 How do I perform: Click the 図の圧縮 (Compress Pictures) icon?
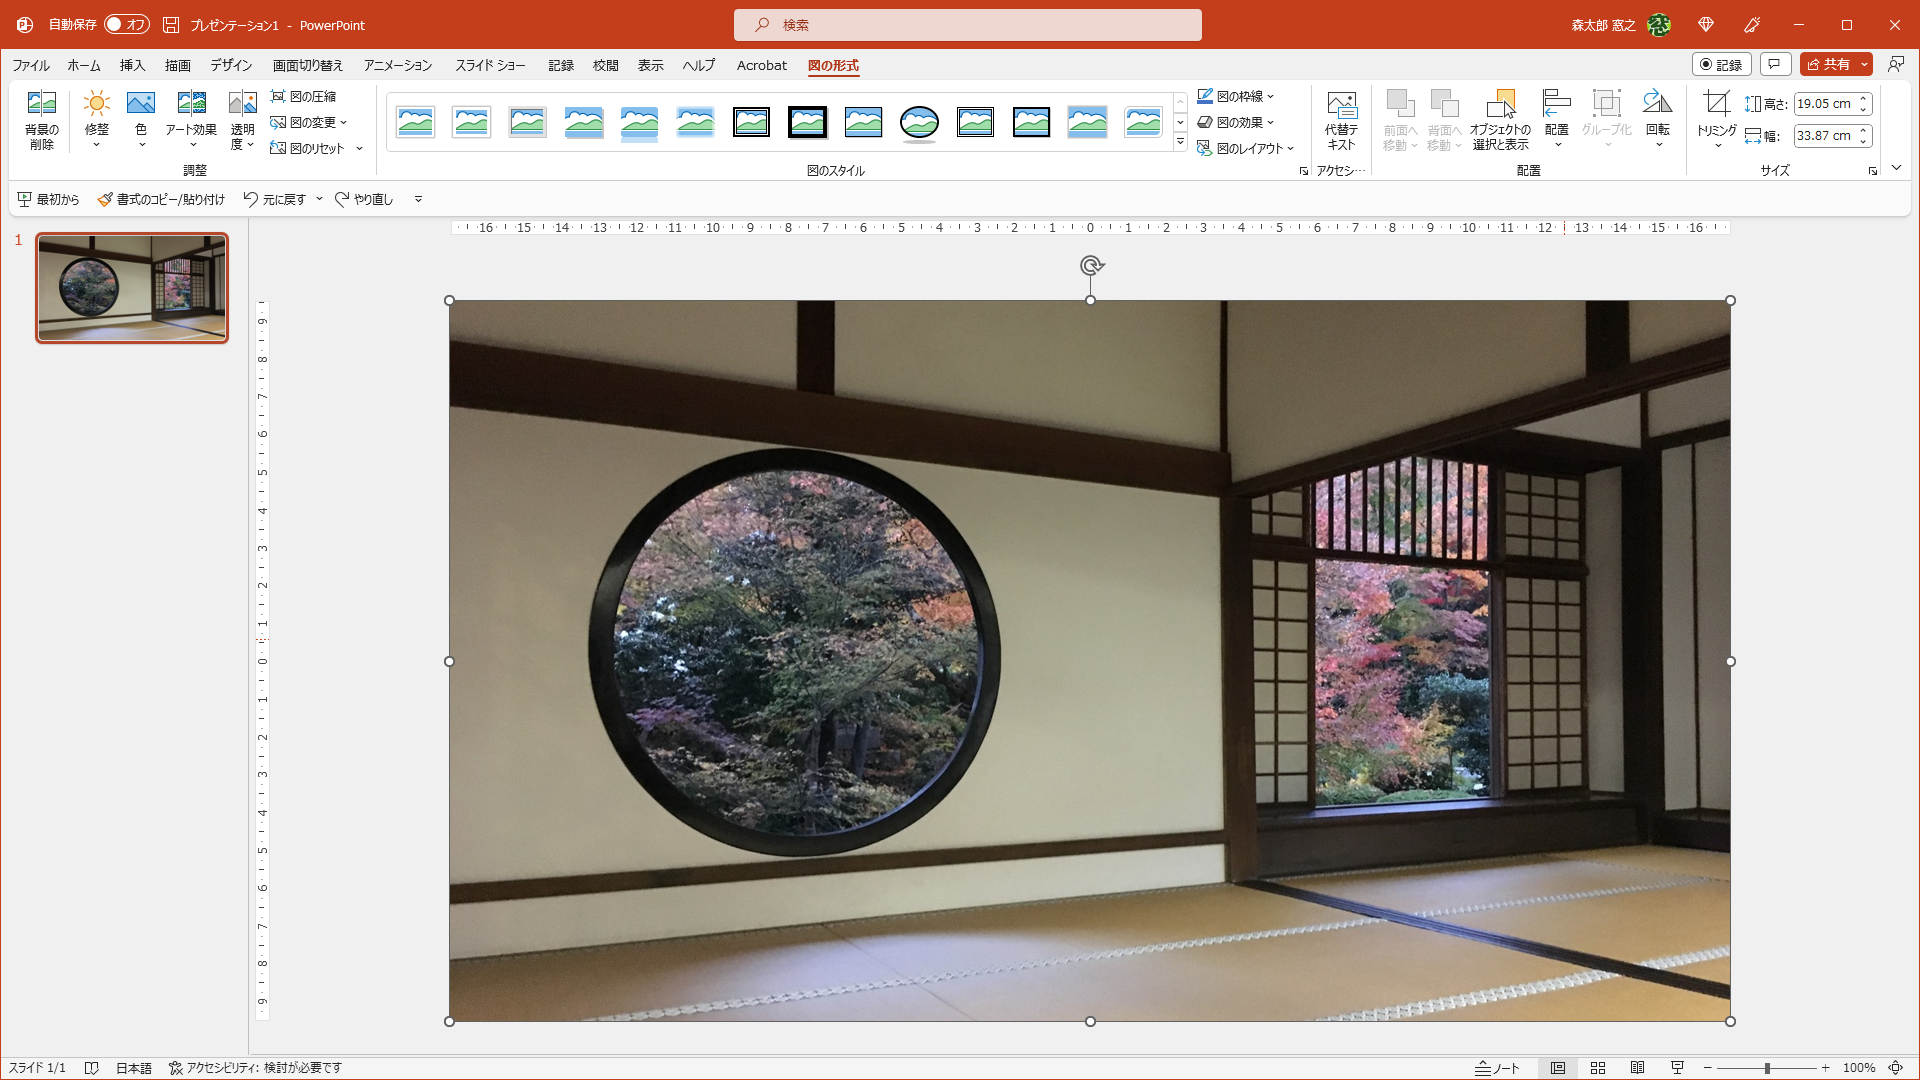(x=278, y=96)
